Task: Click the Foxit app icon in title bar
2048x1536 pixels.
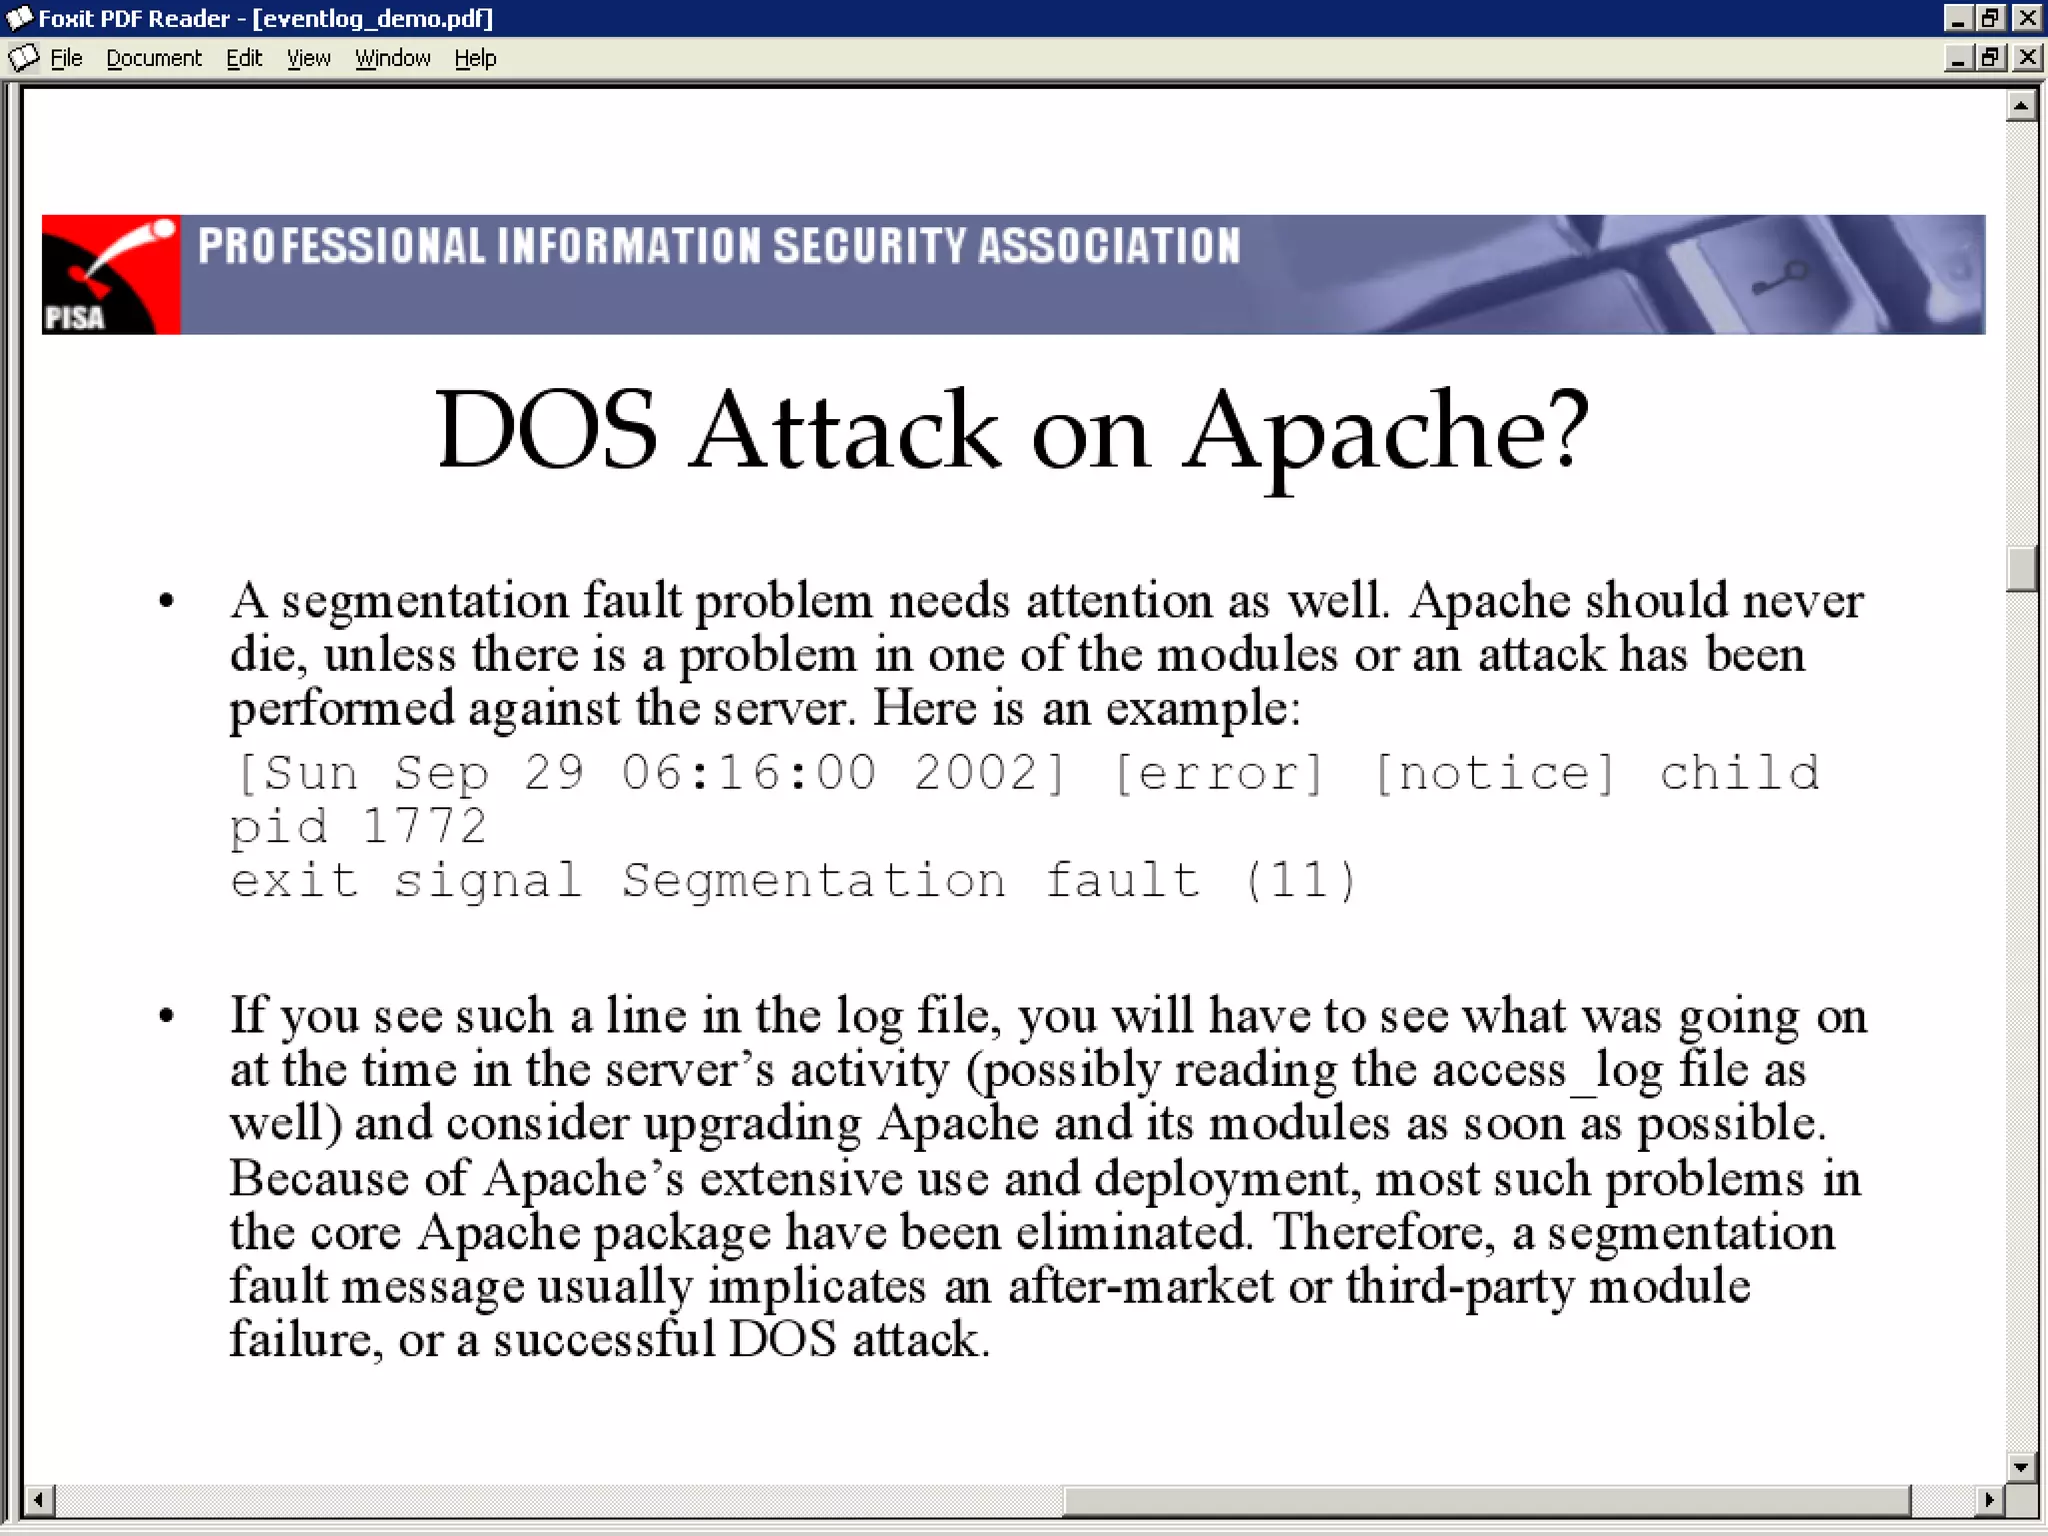Action: (x=19, y=18)
